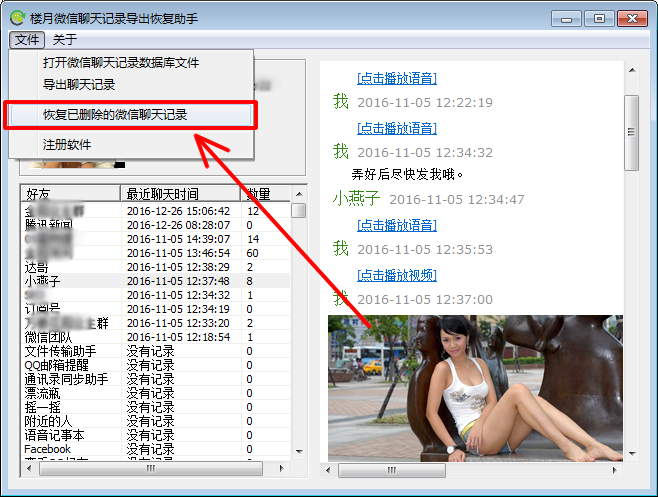Click 点击播放视频 link
The image size is (658, 497).
(x=397, y=275)
